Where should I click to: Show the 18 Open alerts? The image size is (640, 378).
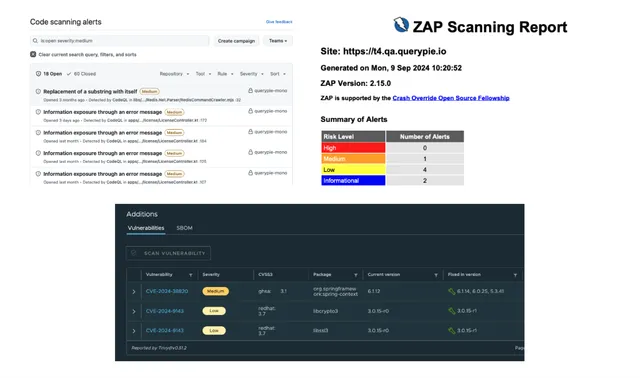pyautogui.click(x=49, y=74)
